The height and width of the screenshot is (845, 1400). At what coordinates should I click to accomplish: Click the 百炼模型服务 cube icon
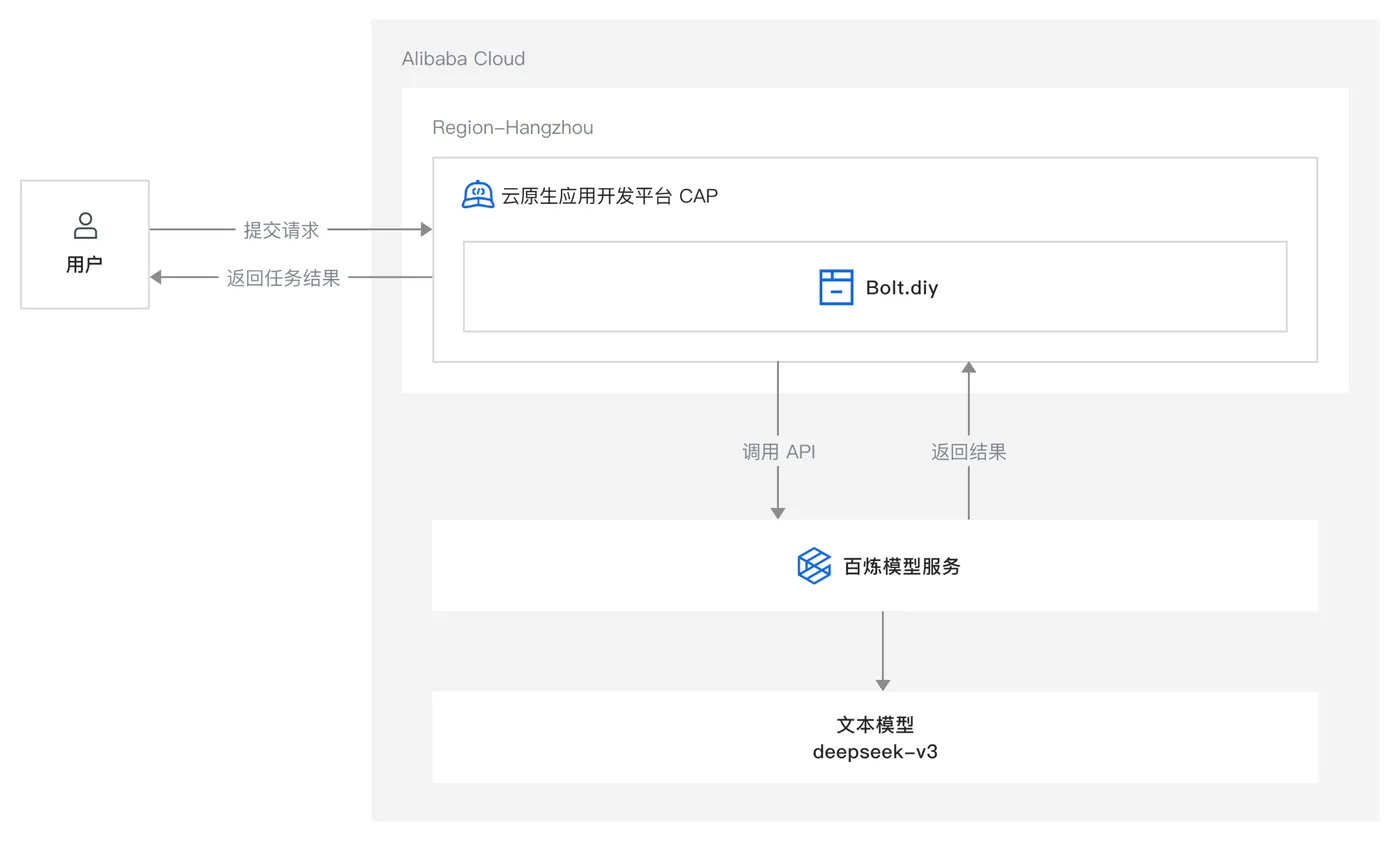pos(814,566)
